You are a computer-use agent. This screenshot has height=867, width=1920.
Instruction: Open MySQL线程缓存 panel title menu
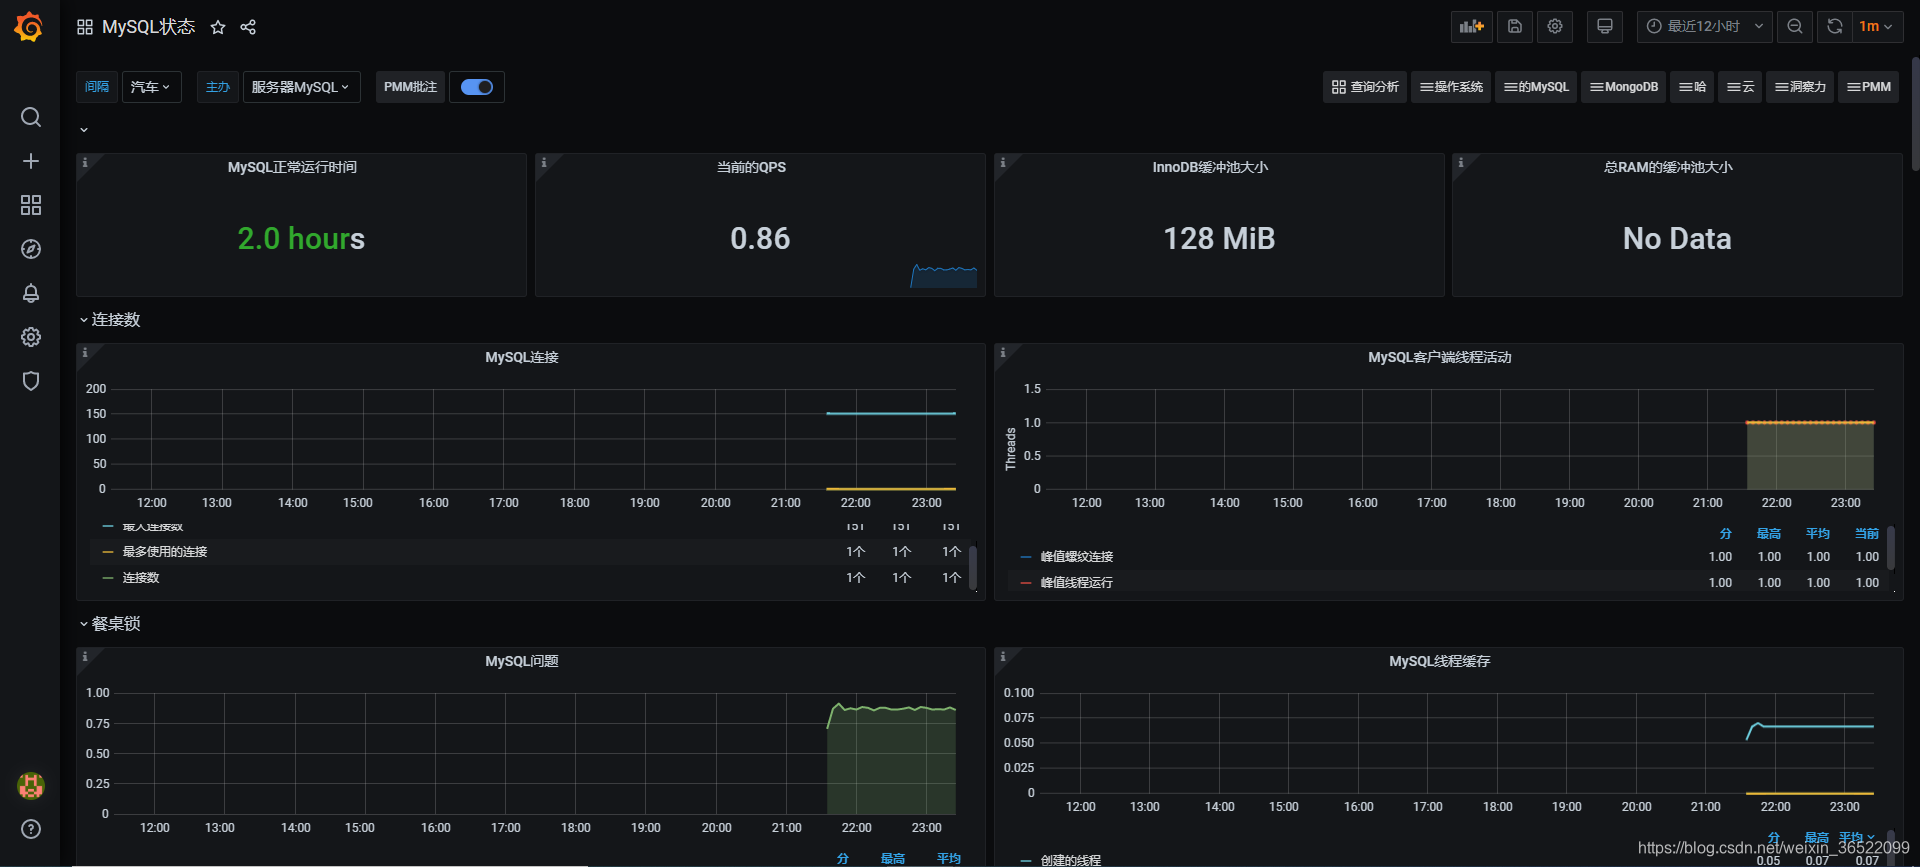tap(1440, 662)
